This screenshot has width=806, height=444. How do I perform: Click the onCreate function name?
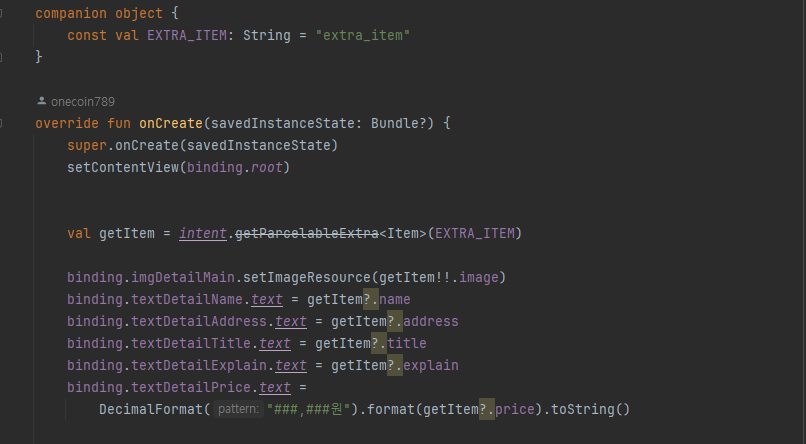(171, 123)
